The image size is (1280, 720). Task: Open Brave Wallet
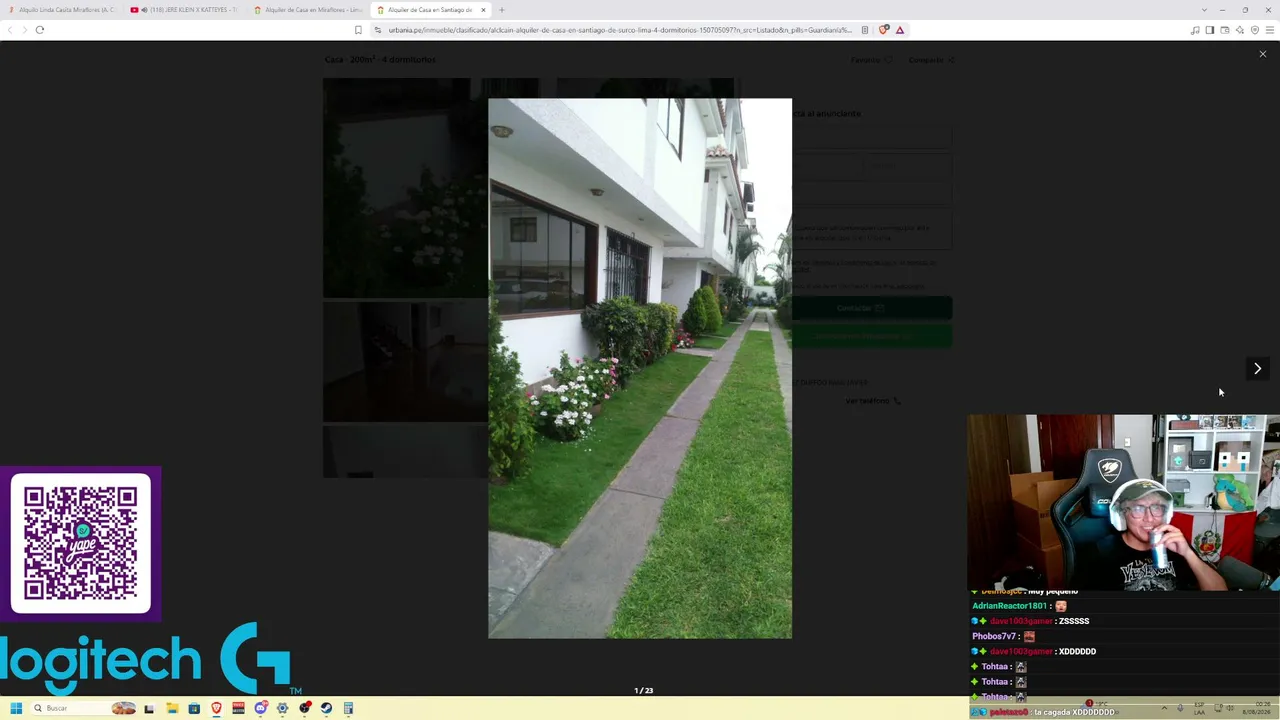(1225, 30)
